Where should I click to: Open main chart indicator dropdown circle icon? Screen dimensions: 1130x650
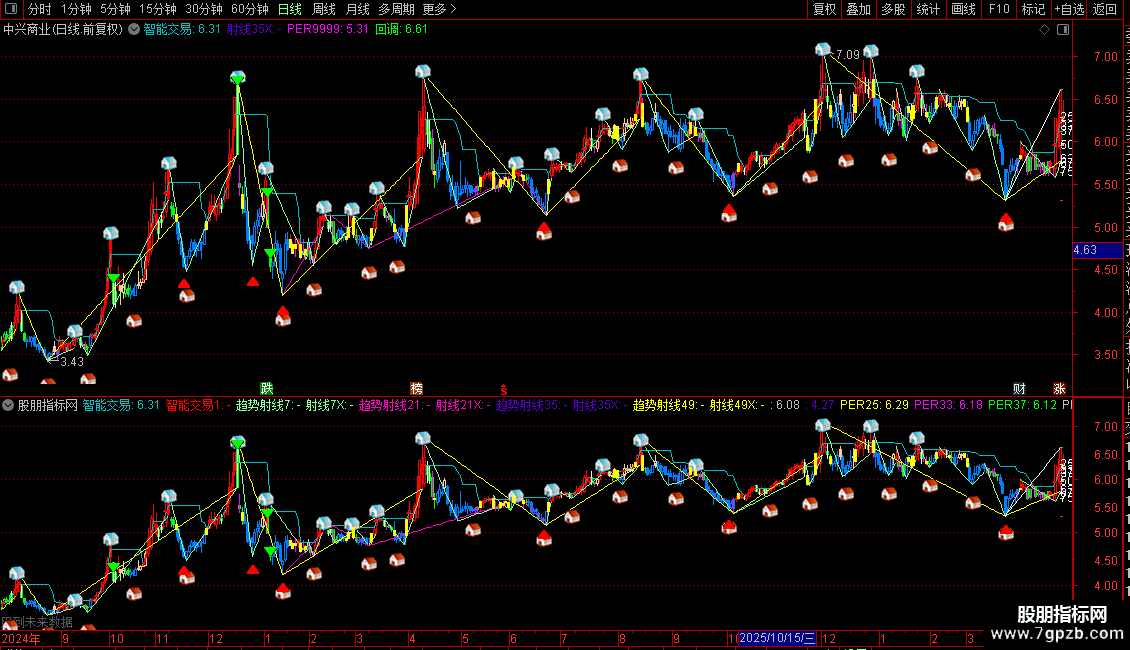[x=134, y=30]
